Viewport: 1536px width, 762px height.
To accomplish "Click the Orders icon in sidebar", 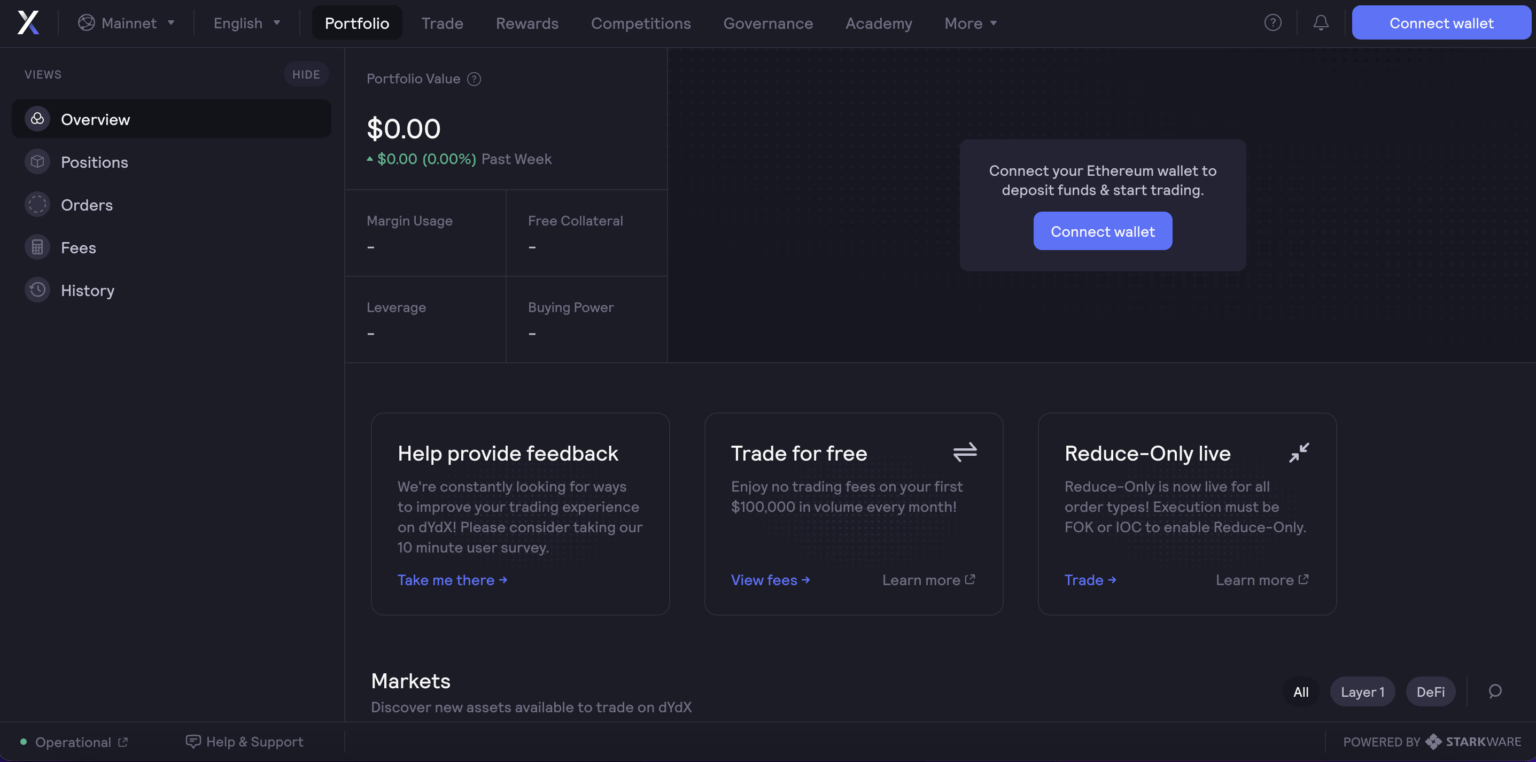I will pos(37,205).
